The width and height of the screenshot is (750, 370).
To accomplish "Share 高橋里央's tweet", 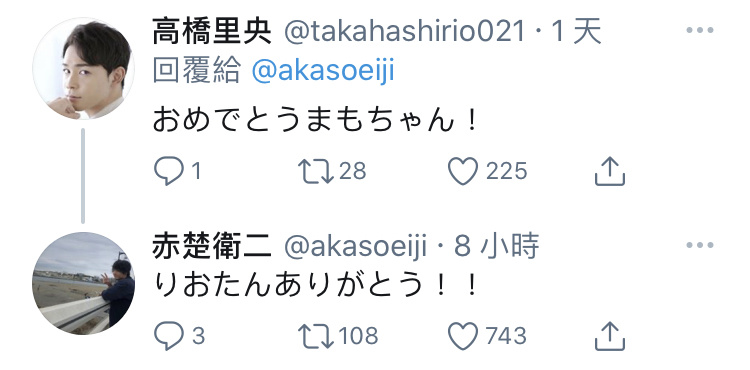I will (610, 171).
